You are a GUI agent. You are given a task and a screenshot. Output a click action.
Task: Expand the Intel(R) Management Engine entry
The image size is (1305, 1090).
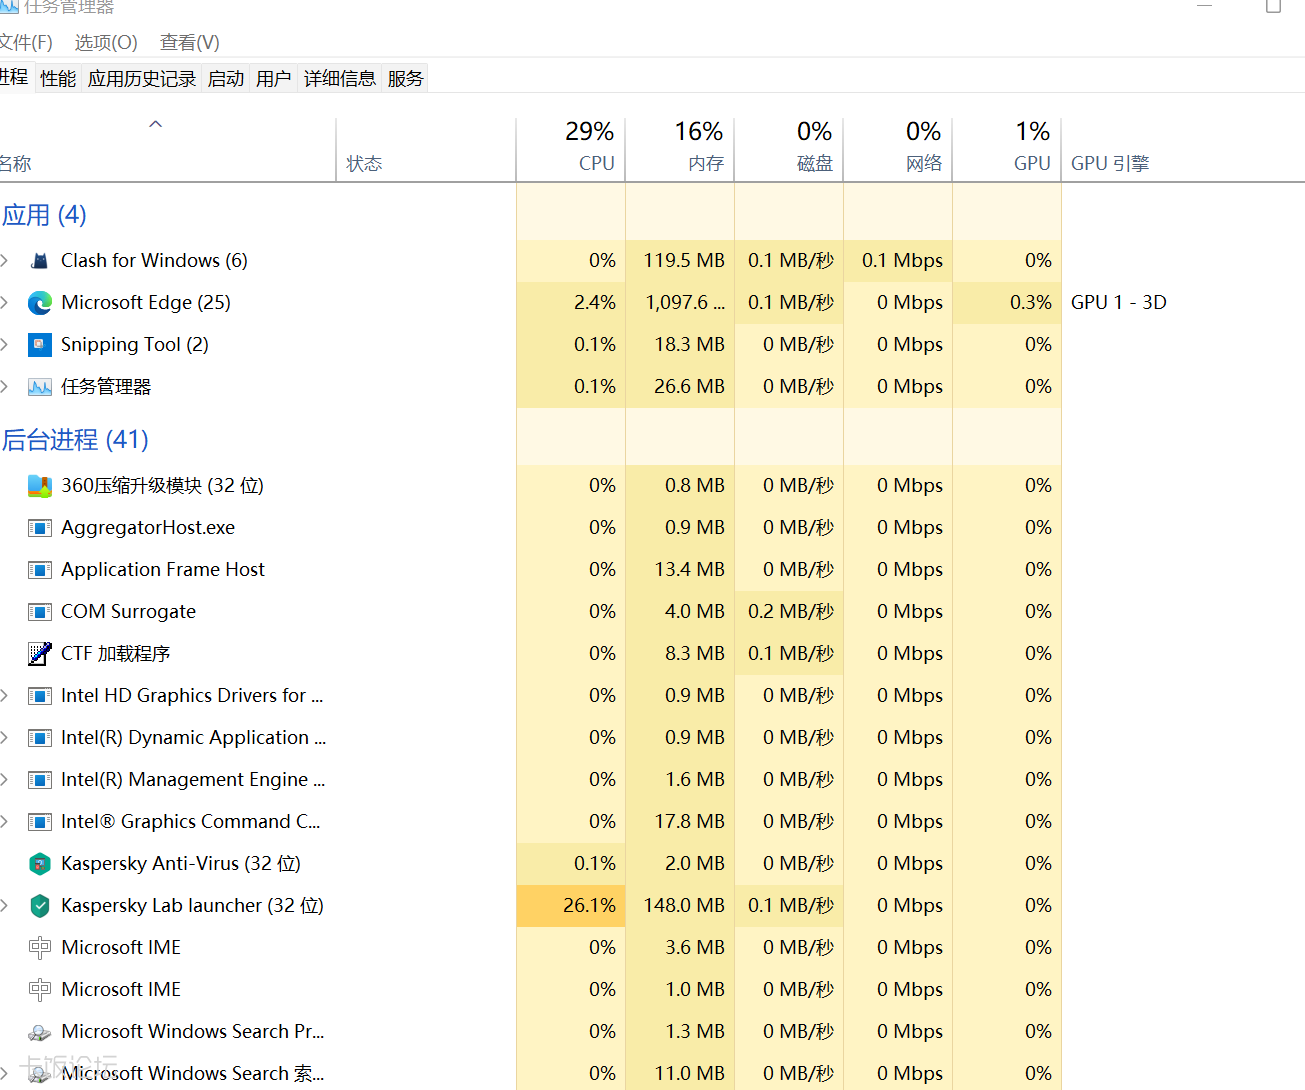pyautogui.click(x=4, y=780)
